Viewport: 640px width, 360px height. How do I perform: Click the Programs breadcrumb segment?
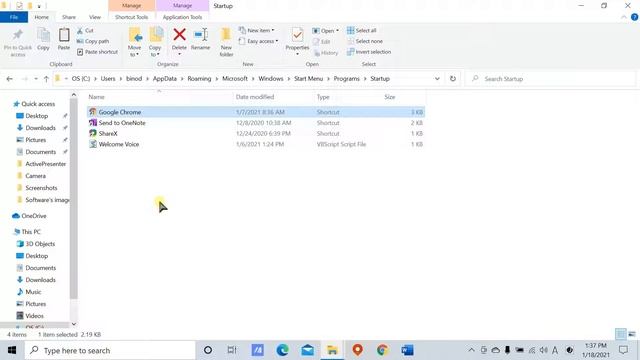click(x=347, y=79)
